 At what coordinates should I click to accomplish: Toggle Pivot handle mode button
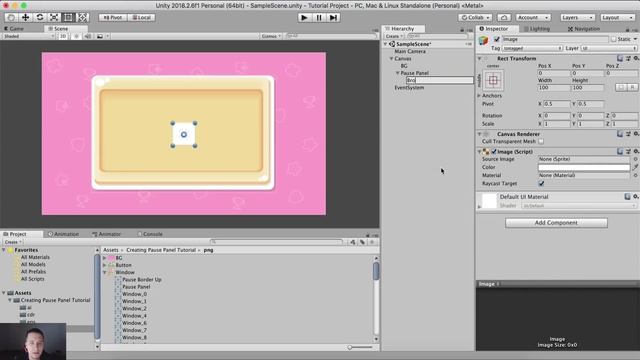[x=113, y=18]
